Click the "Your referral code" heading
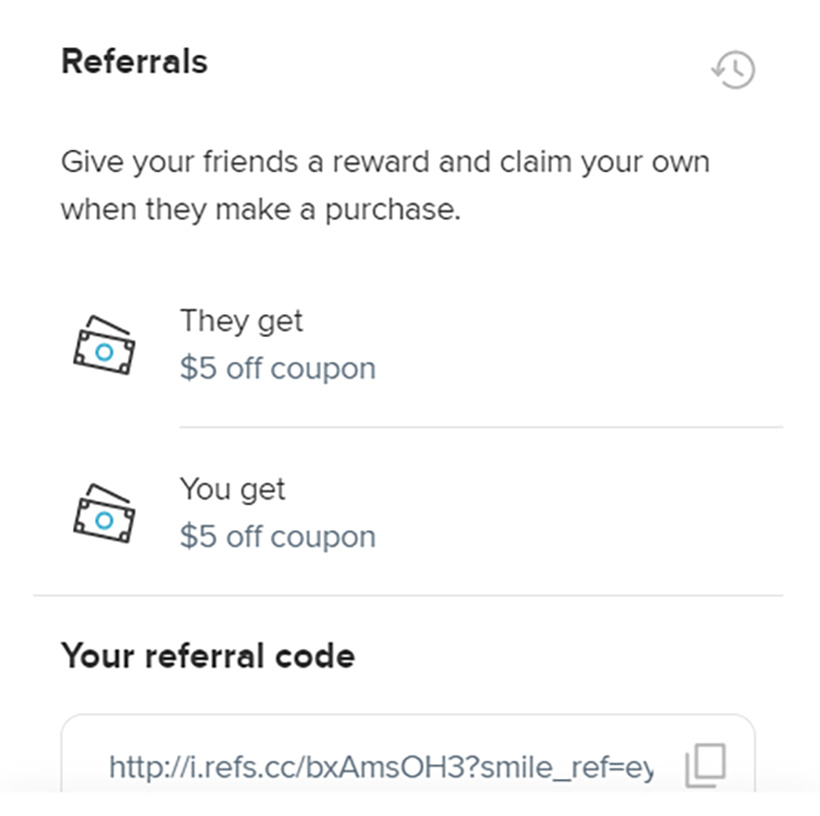The height and width of the screenshot is (816, 820). [208, 656]
